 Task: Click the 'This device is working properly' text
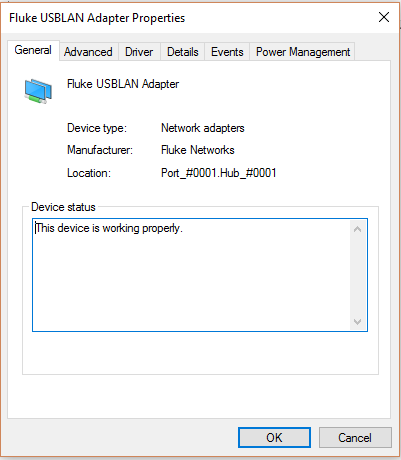[109, 228]
